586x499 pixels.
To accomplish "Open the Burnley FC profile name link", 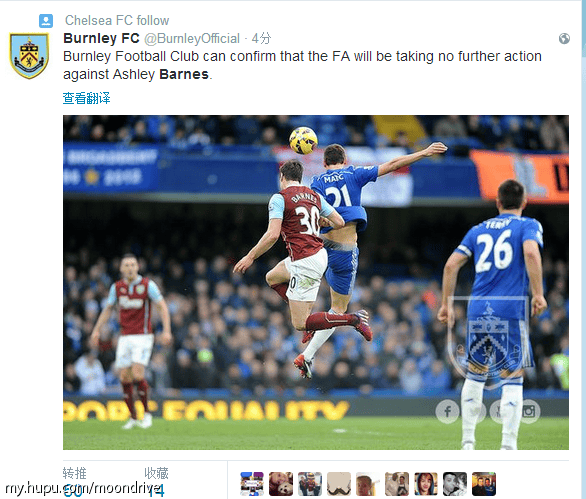I will tap(101, 38).
